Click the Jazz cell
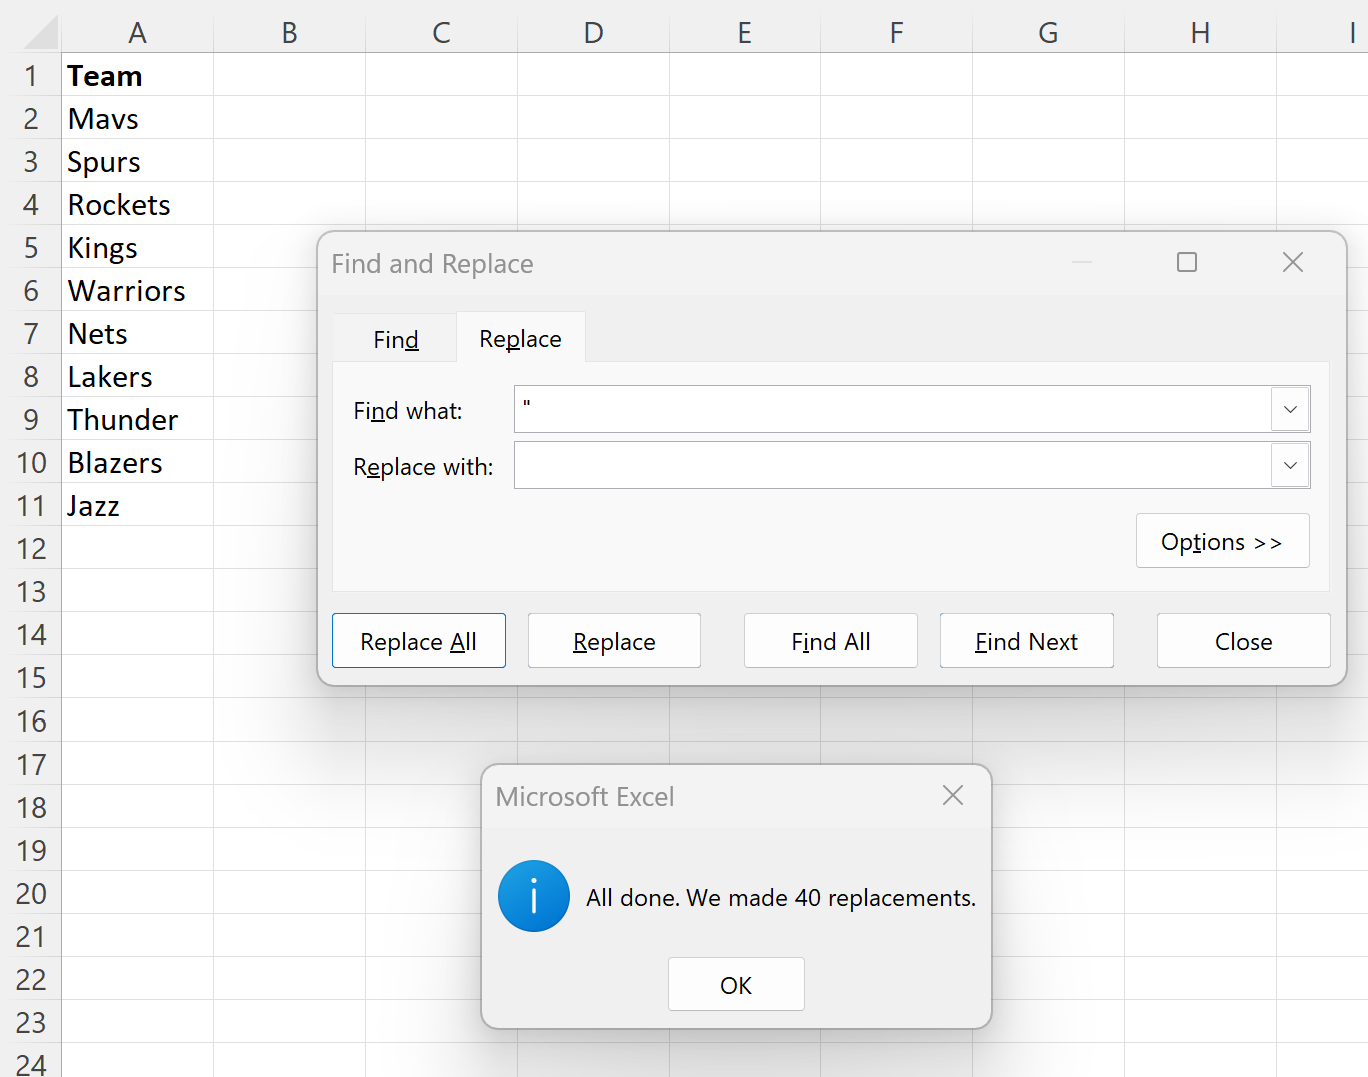 tap(138, 505)
